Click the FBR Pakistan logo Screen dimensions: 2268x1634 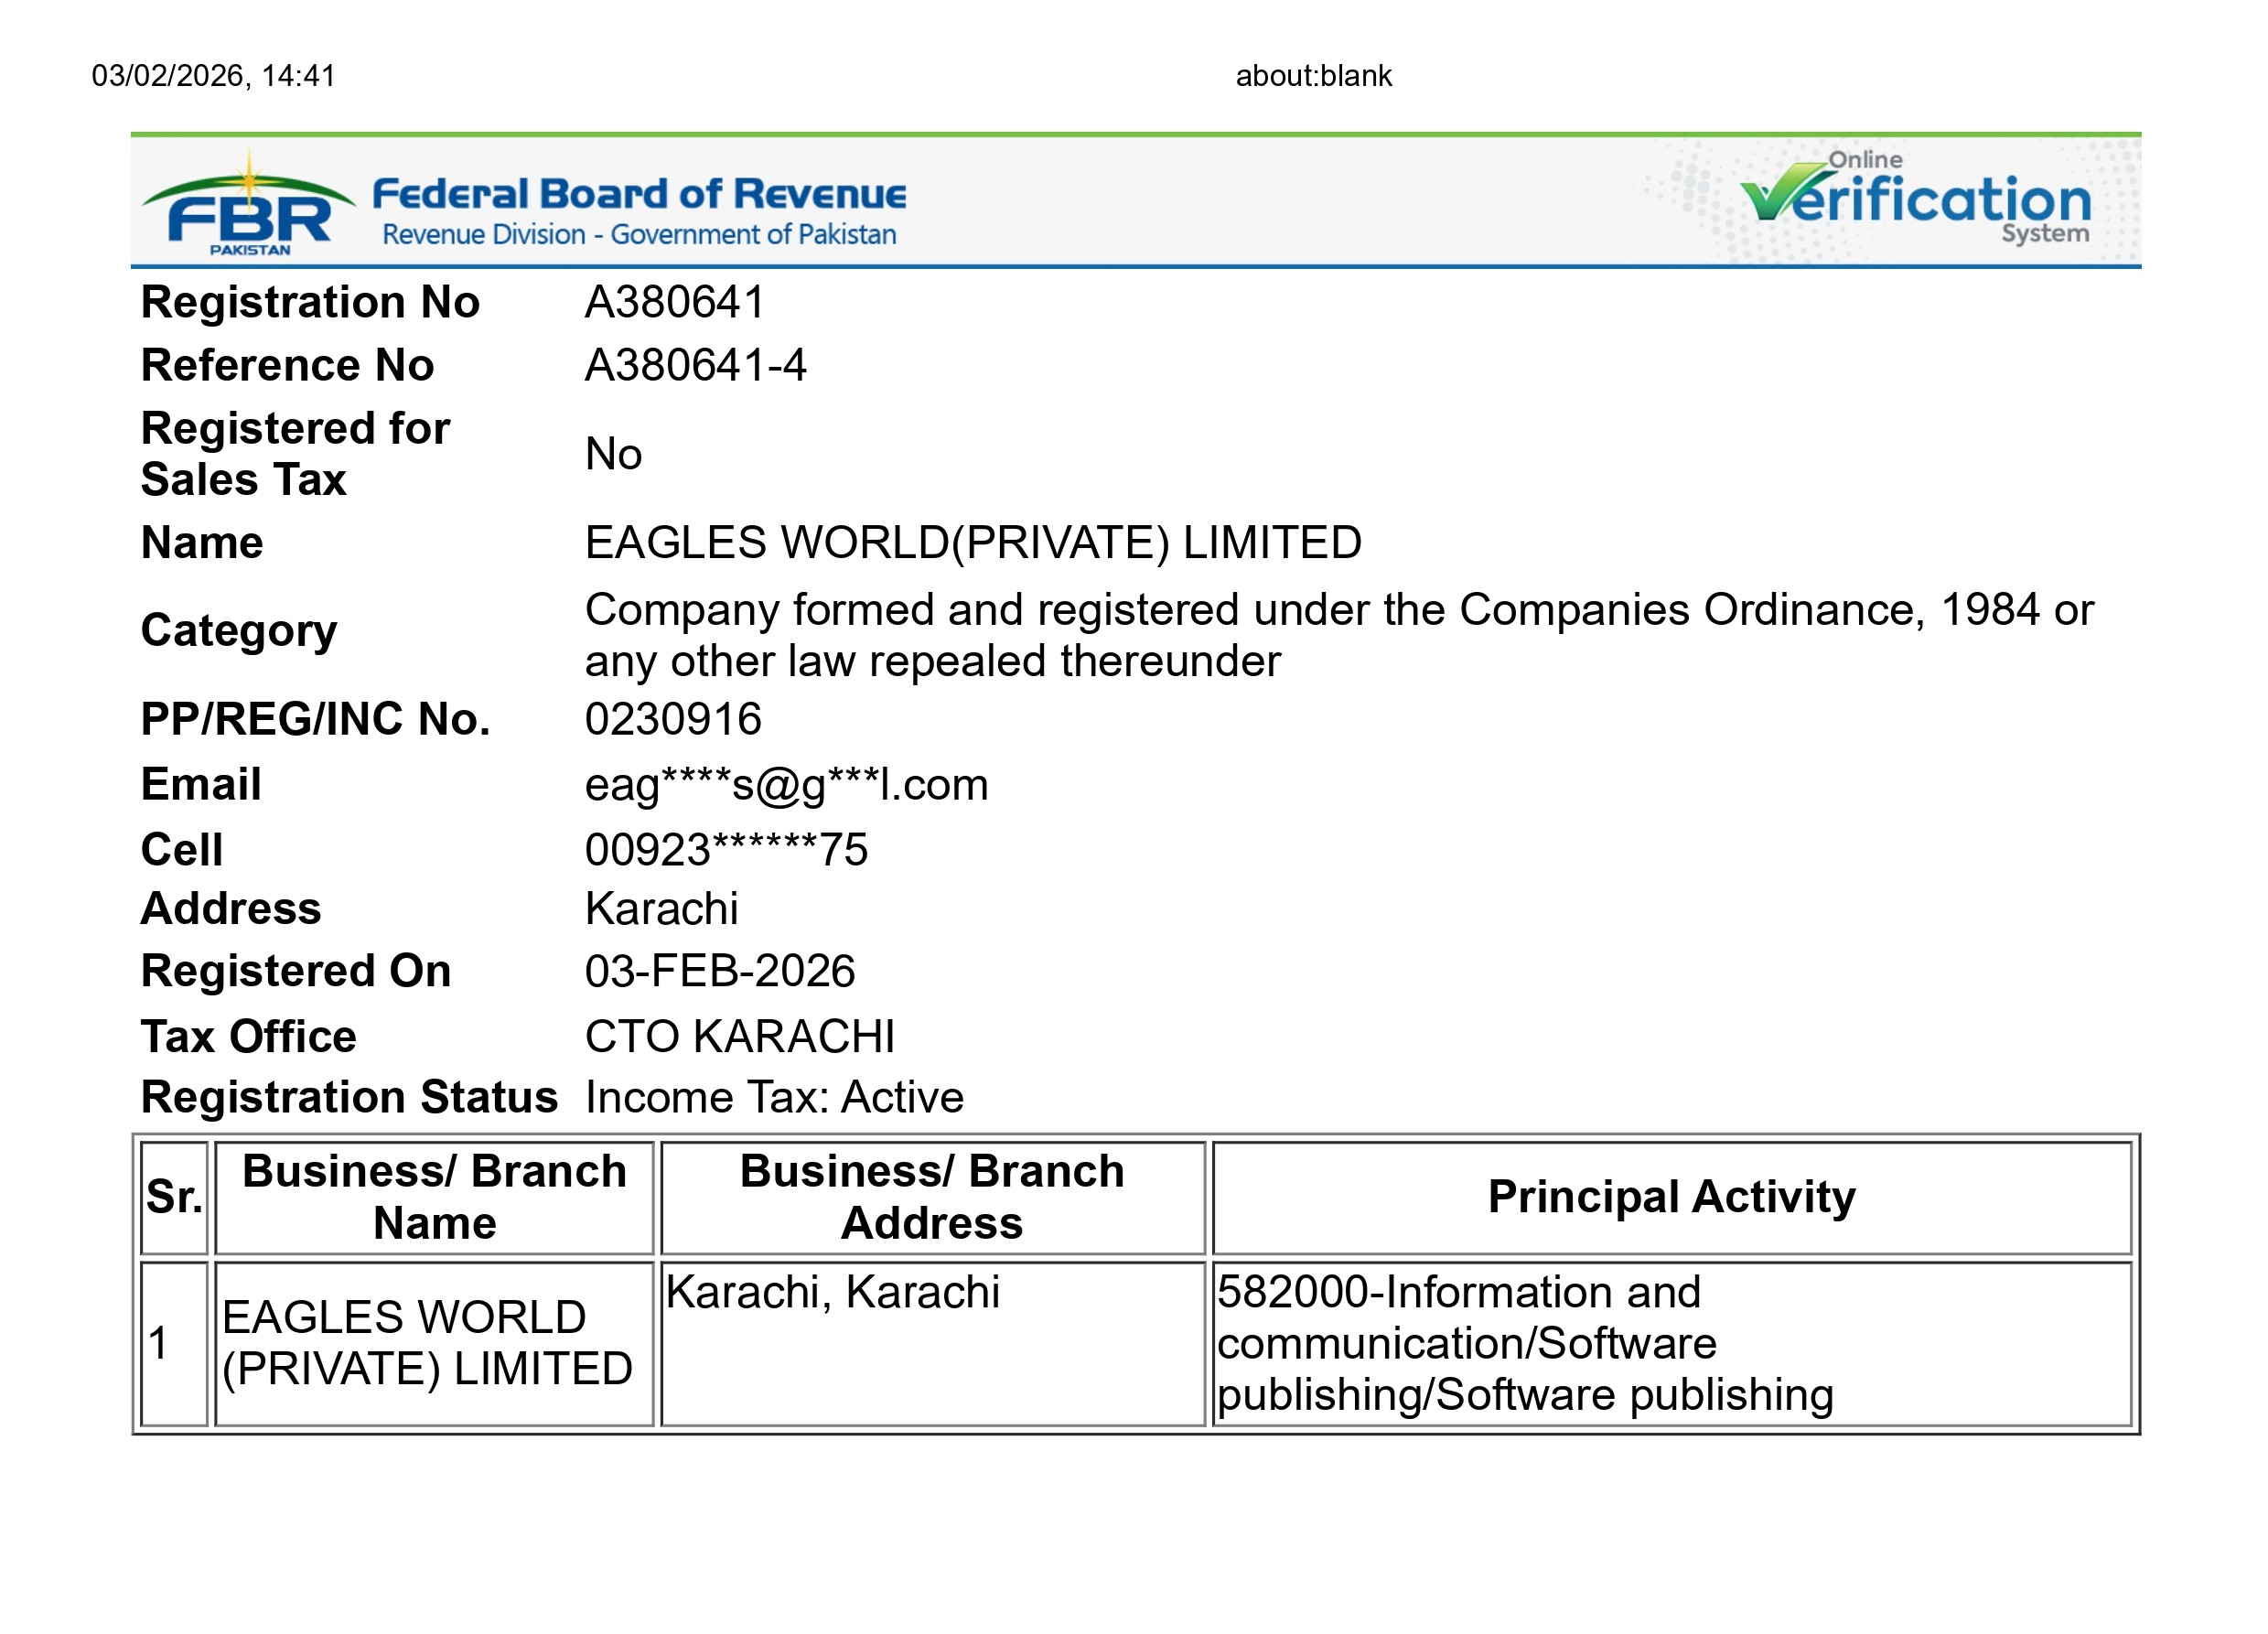click(248, 207)
